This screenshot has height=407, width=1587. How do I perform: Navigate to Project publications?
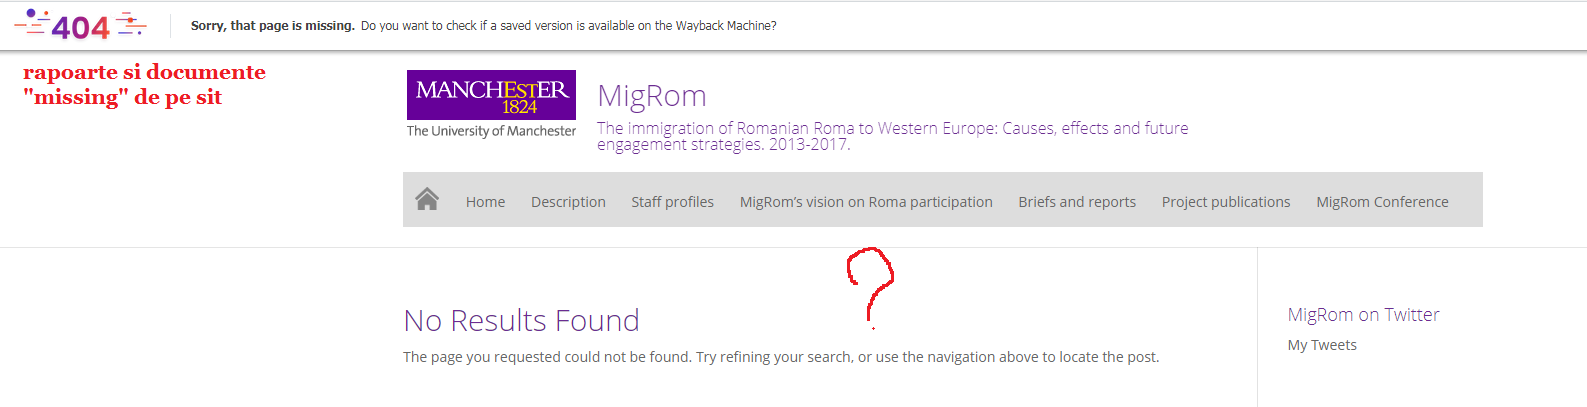(x=1226, y=202)
